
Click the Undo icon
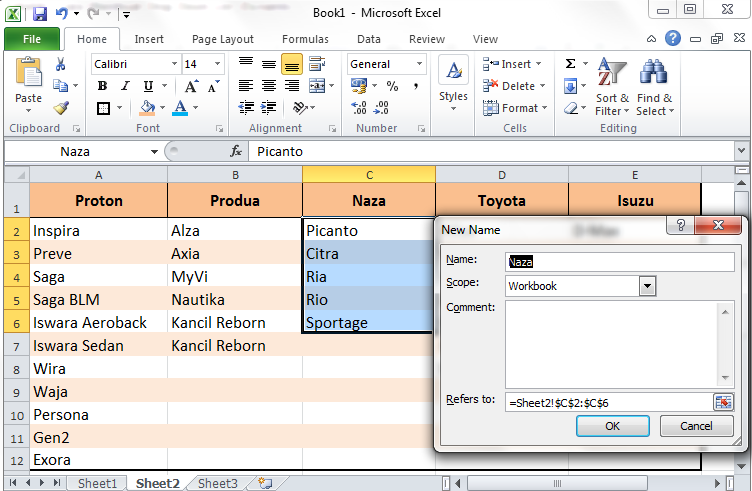[x=61, y=13]
